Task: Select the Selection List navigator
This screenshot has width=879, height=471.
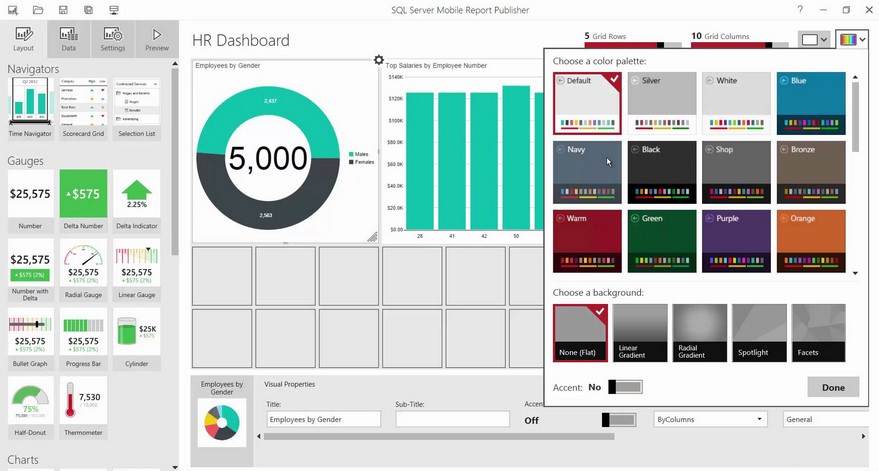Action: 136,109
